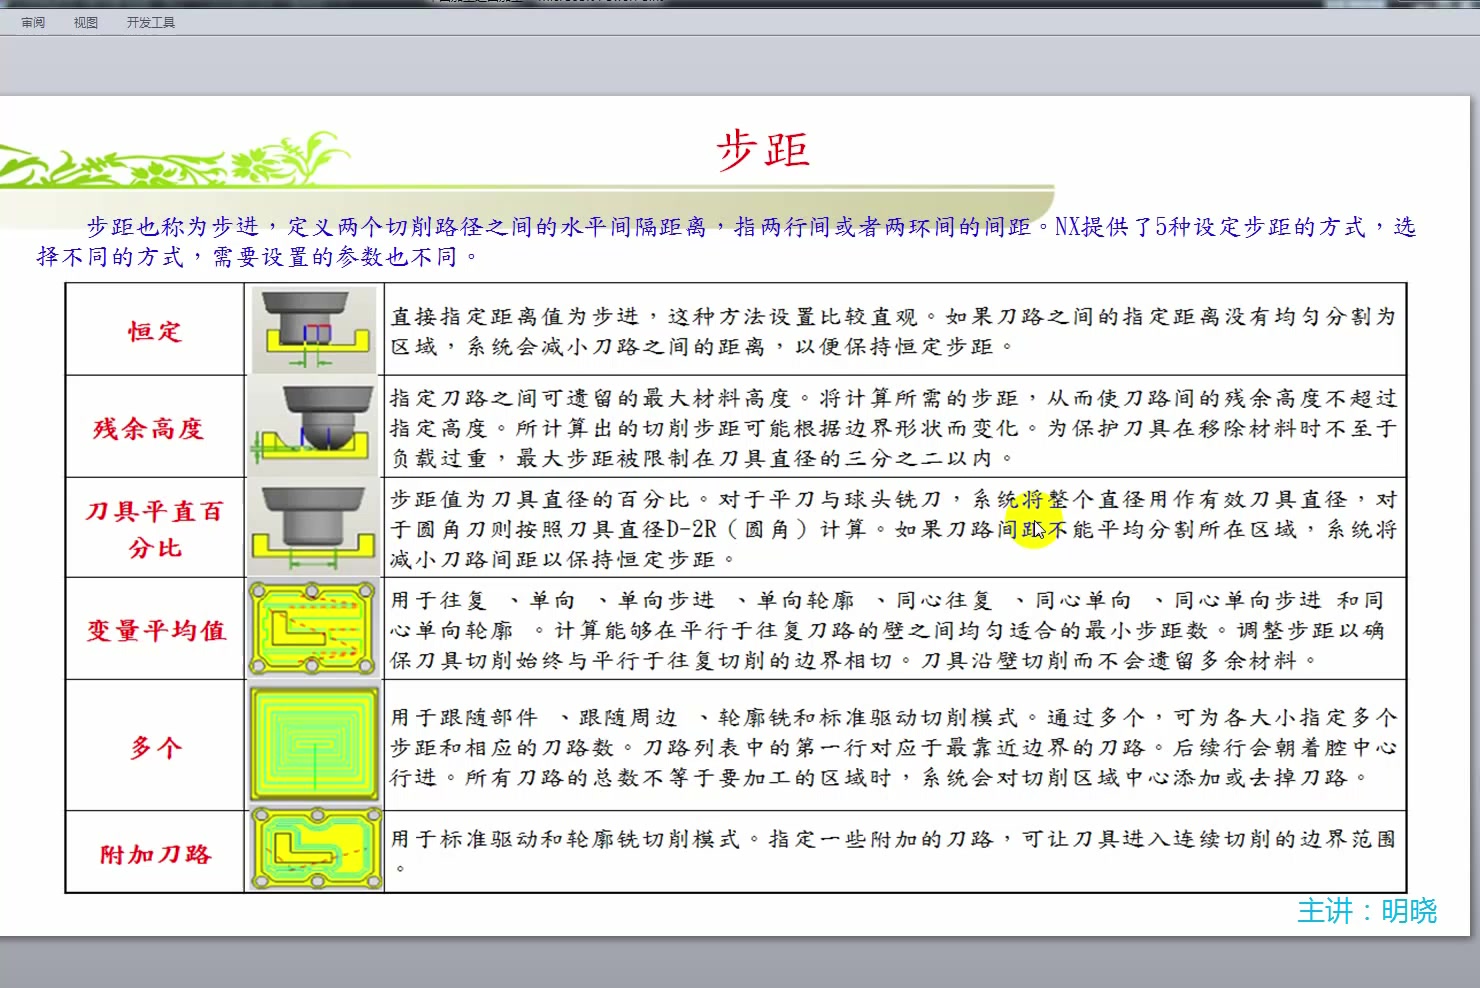
Task: Click the 恒定 step type cell
Action: point(155,331)
